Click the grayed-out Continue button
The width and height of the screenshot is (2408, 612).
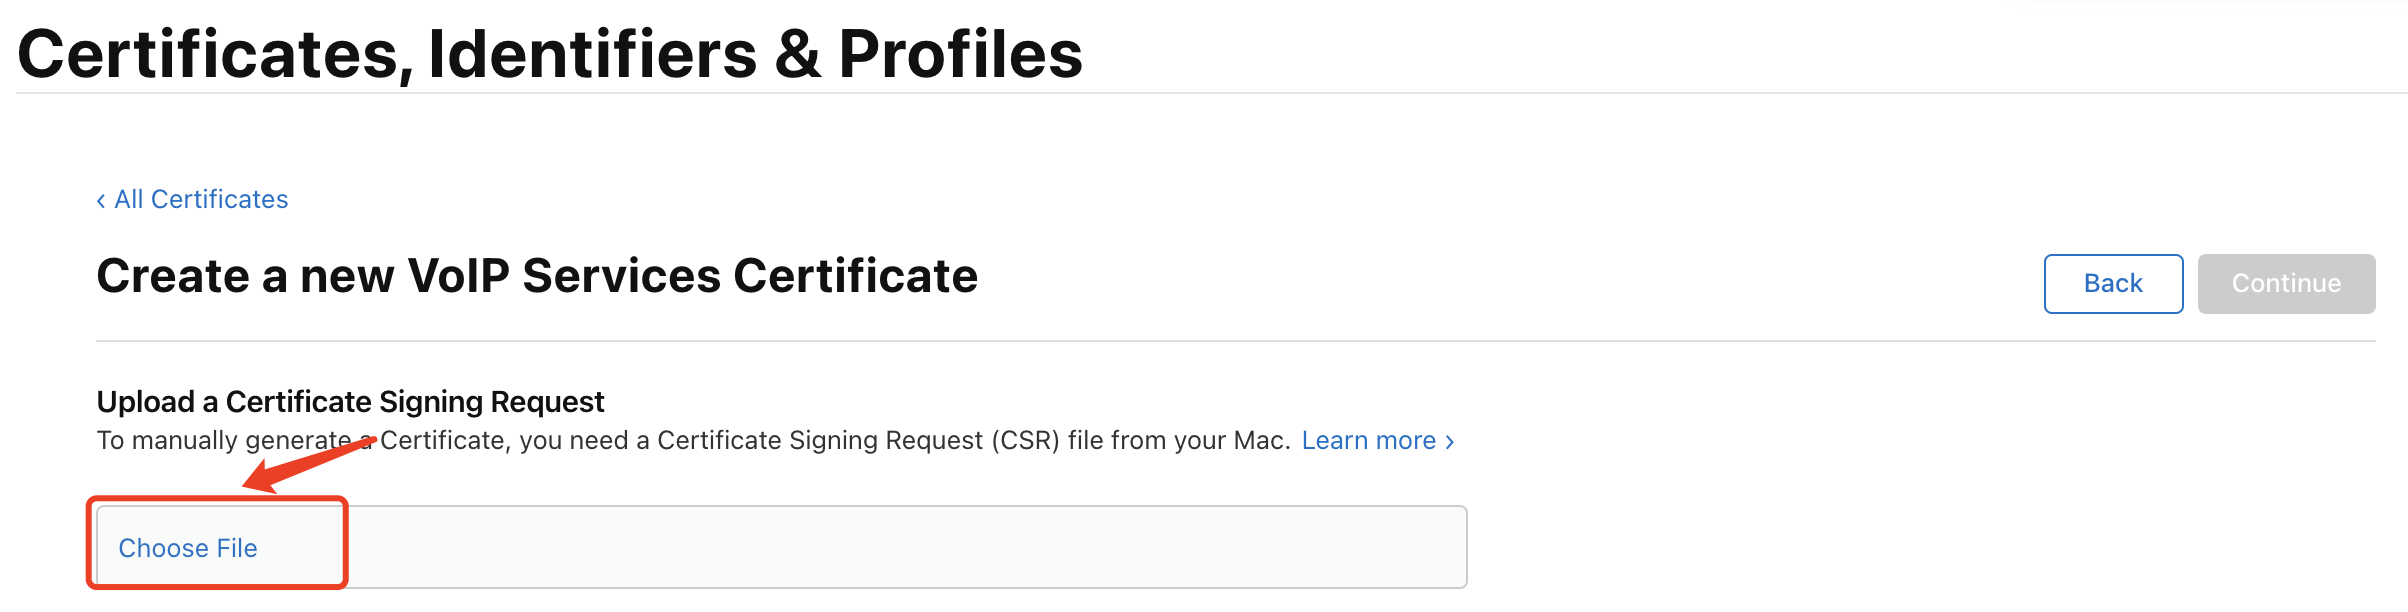pos(2286,284)
